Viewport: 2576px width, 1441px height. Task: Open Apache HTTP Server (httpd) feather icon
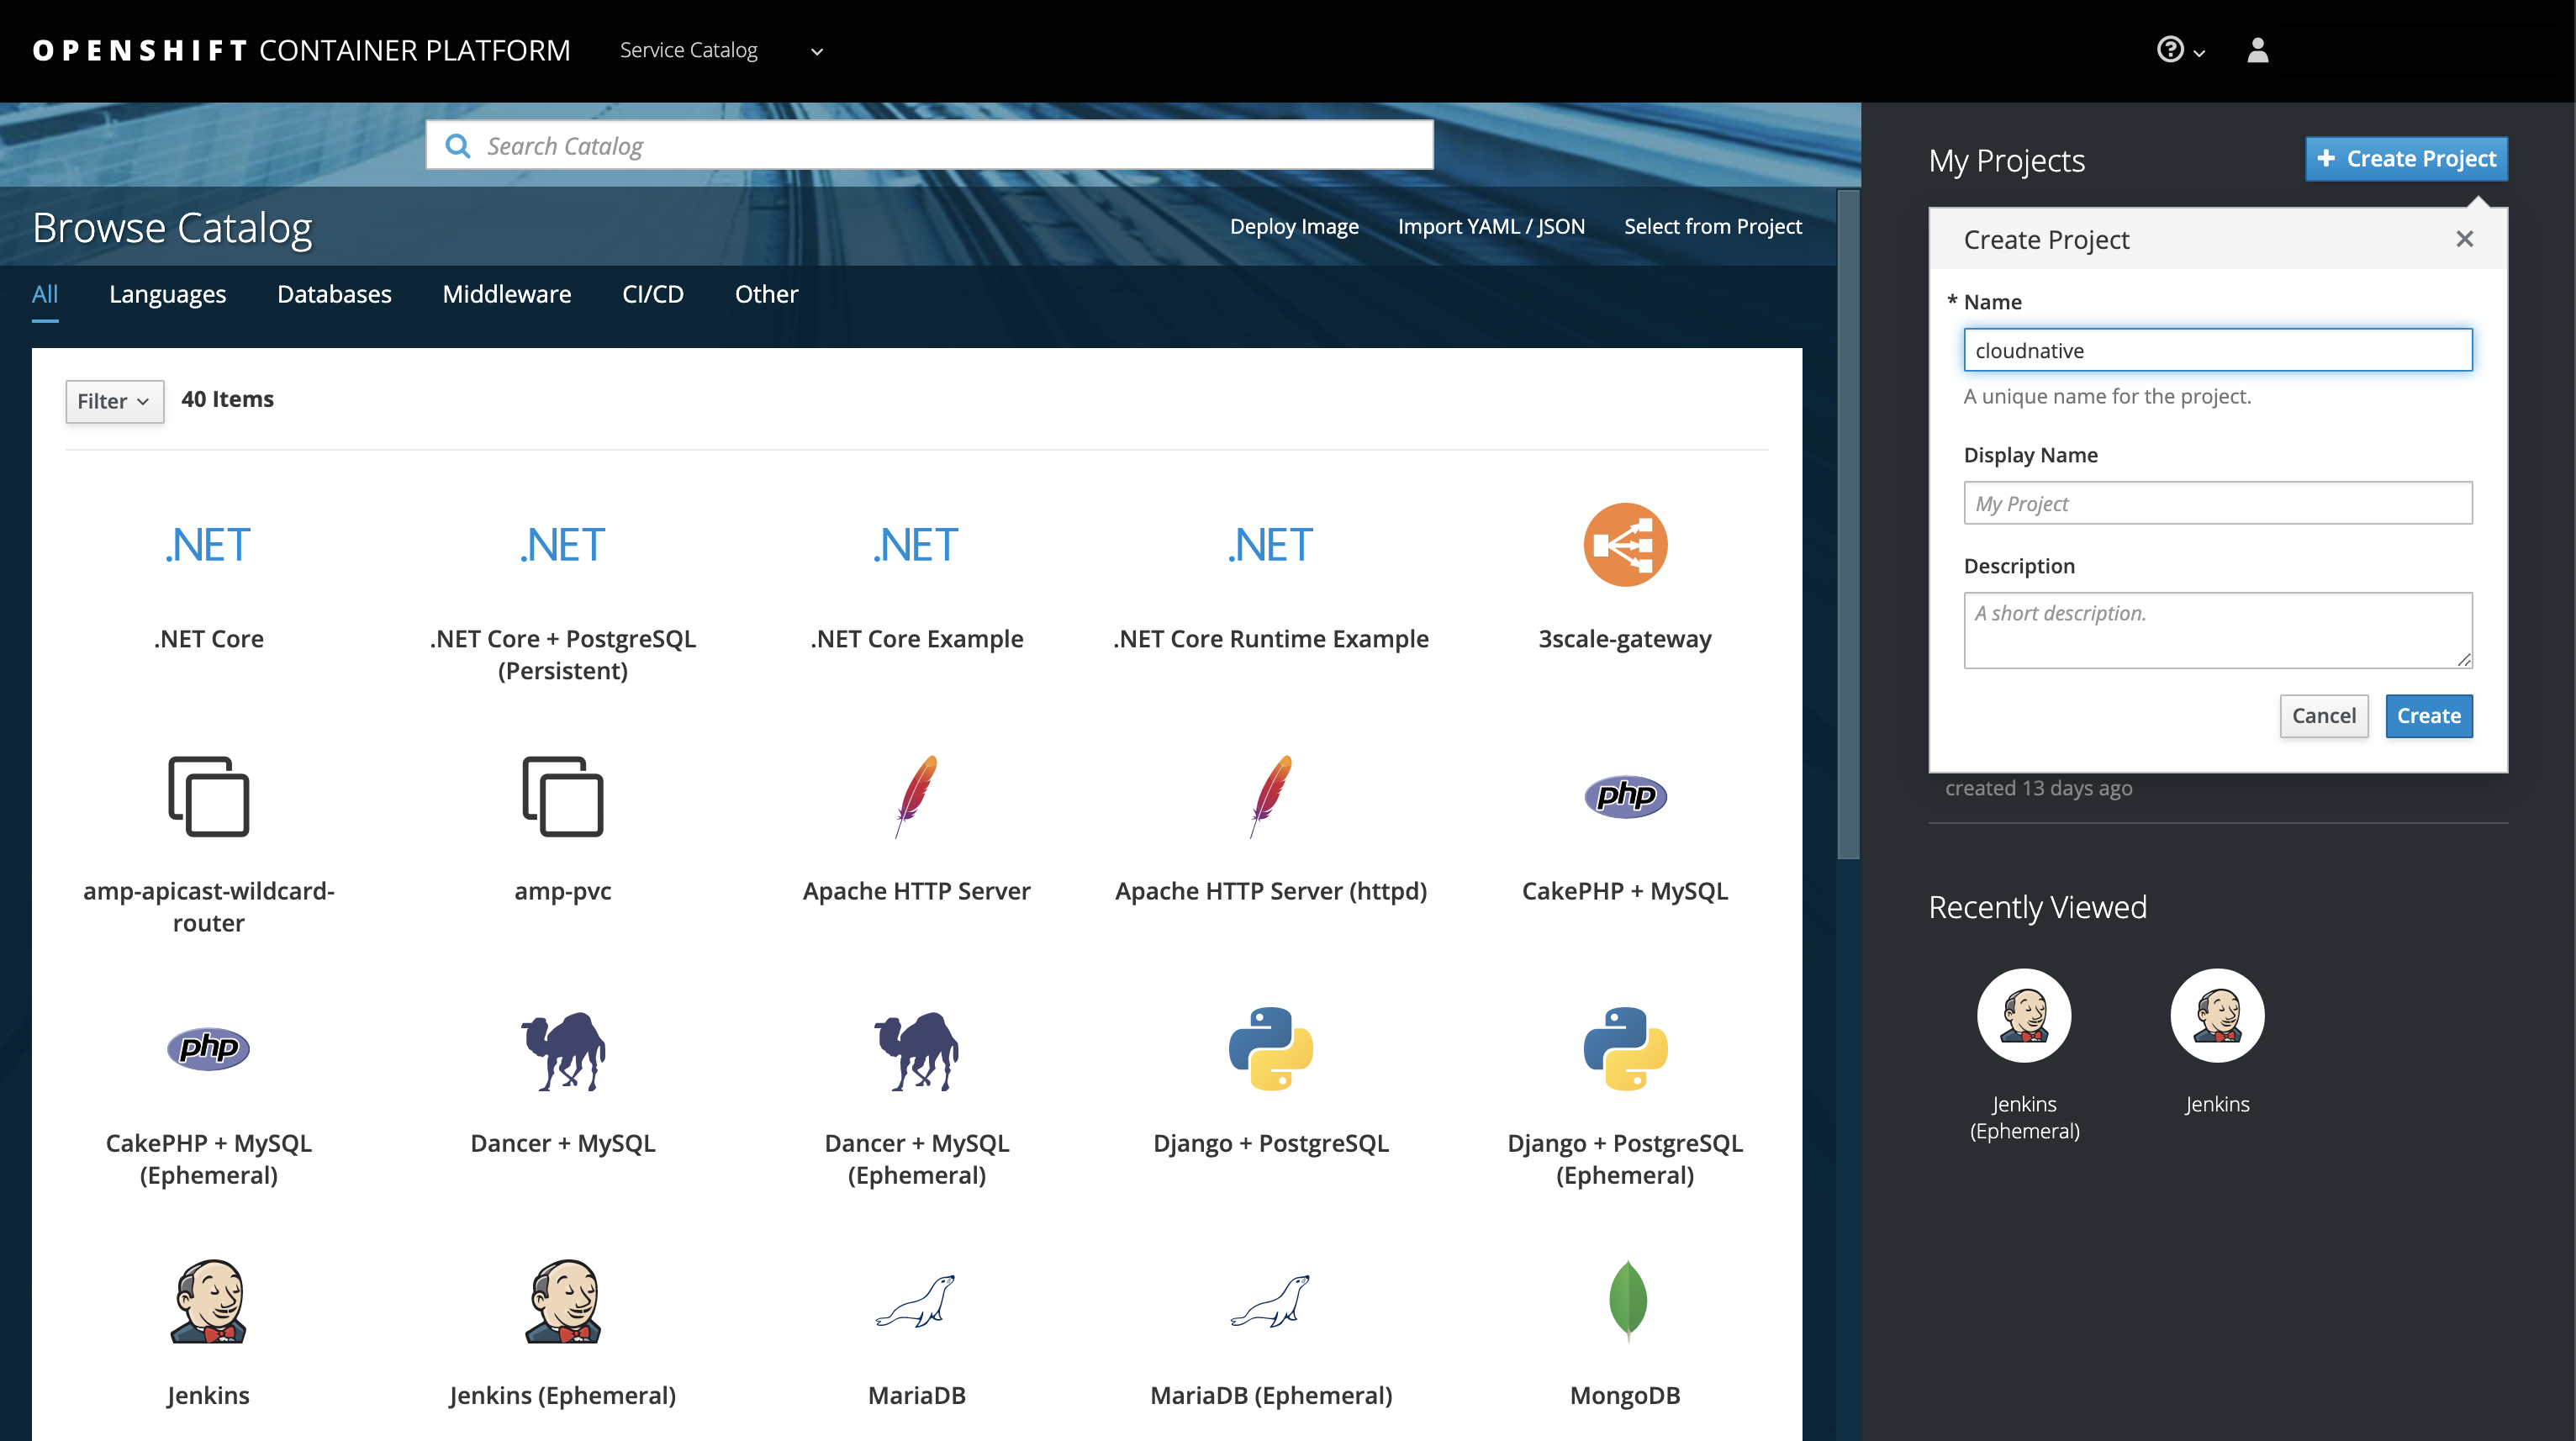point(1270,797)
